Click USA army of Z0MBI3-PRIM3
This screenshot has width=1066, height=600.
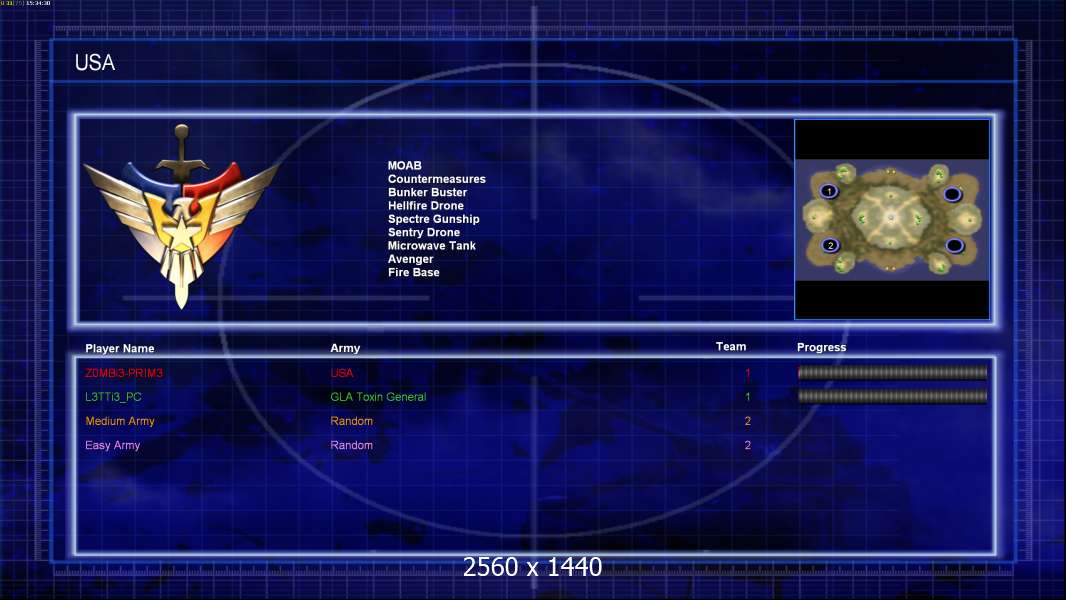341,373
